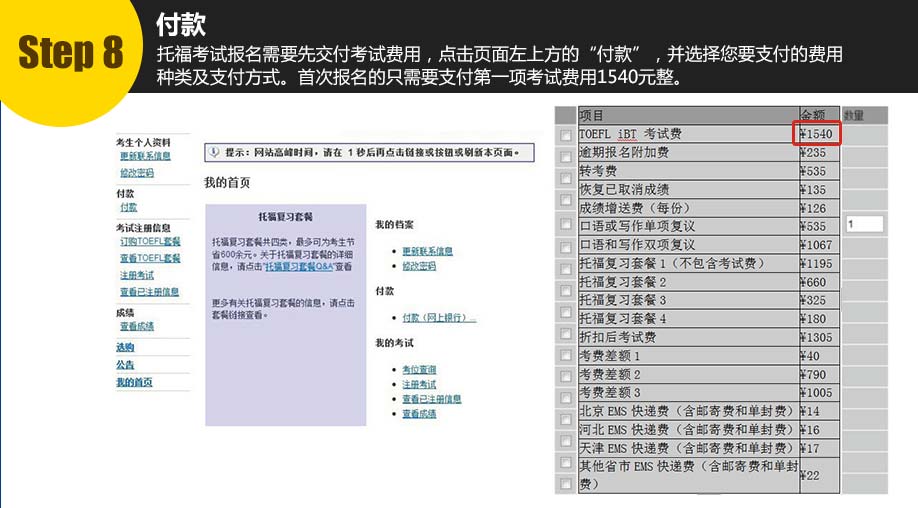Click the 托福复习套餐 2 item name

[623, 282]
